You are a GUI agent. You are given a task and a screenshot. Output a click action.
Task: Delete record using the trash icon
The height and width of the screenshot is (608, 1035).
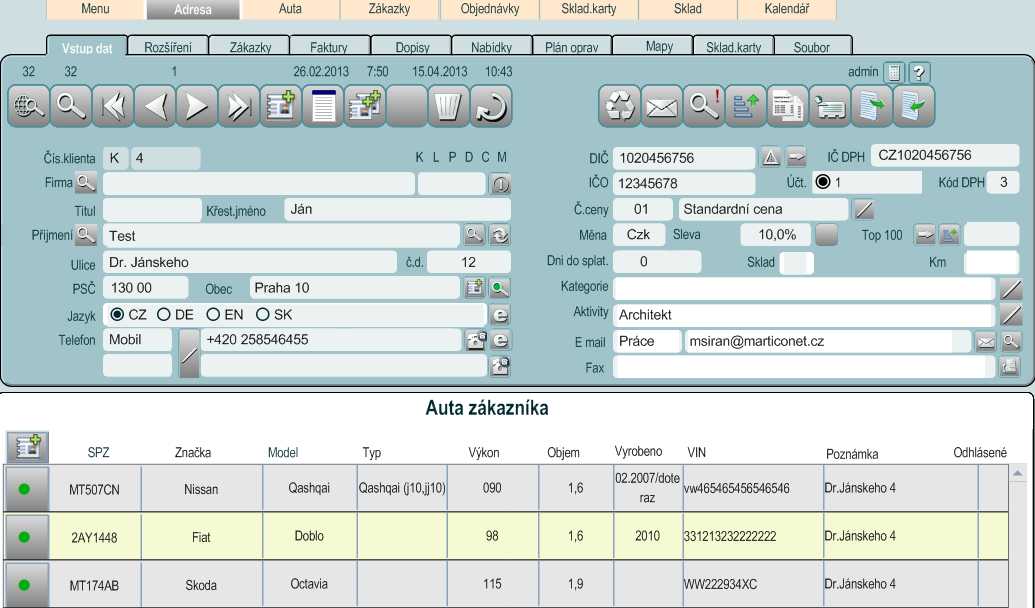[x=448, y=106]
